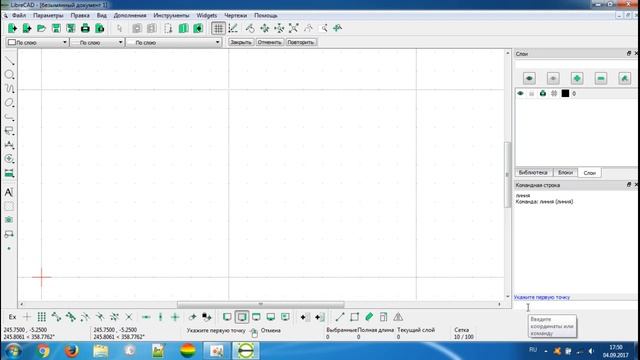Click the Отменить button

(x=269, y=42)
